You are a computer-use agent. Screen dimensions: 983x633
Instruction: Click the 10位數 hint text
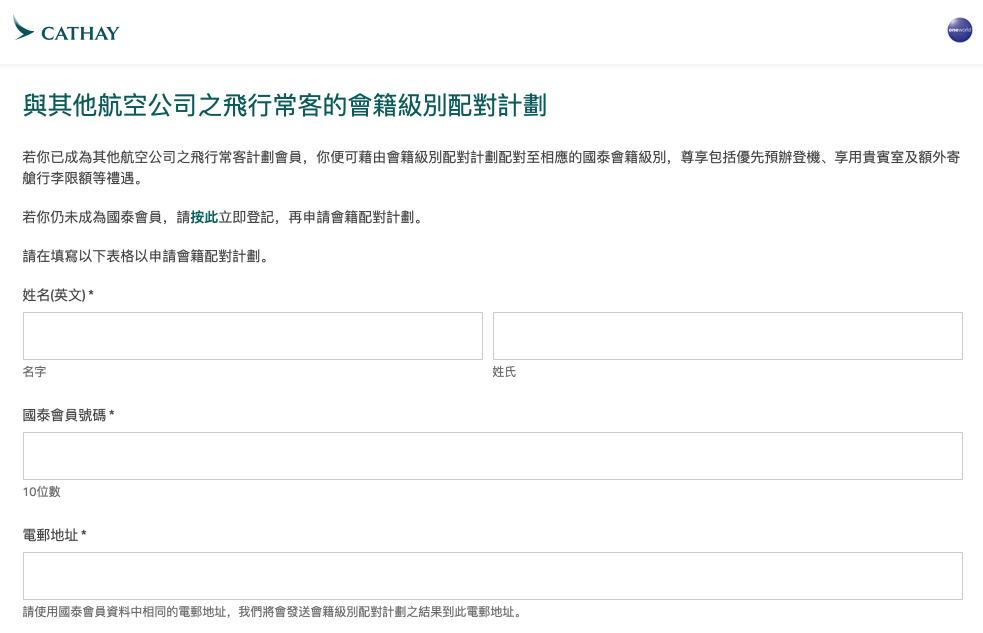point(41,492)
